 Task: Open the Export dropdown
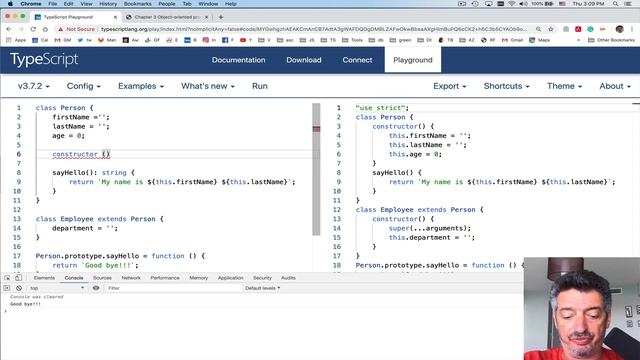tap(449, 86)
